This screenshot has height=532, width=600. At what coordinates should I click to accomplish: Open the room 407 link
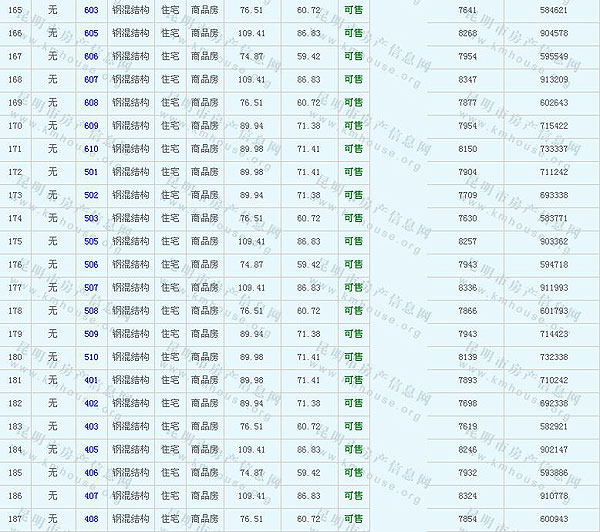pyautogui.click(x=91, y=495)
